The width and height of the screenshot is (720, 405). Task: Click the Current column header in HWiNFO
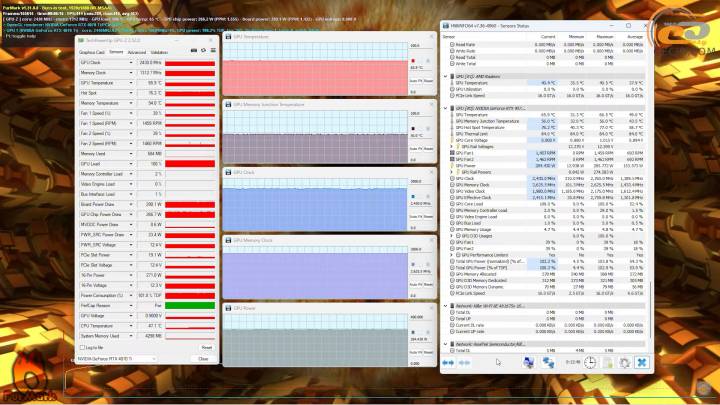pos(548,37)
